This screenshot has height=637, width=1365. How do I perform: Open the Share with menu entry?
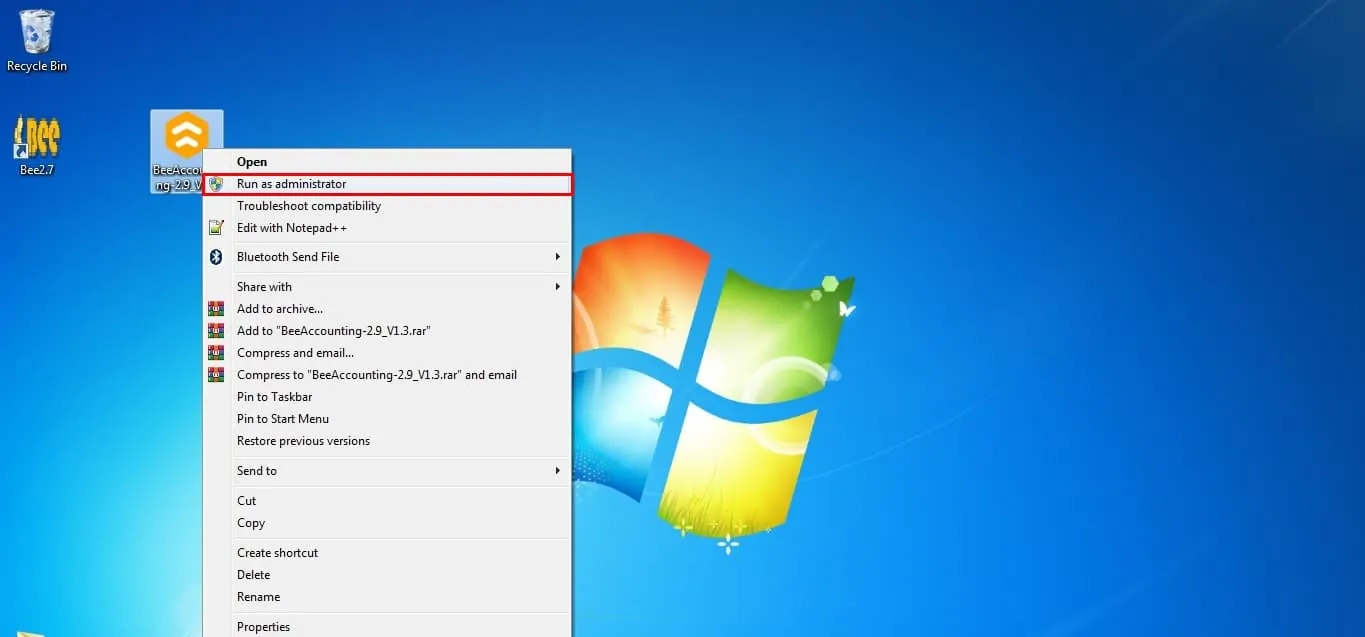(387, 287)
